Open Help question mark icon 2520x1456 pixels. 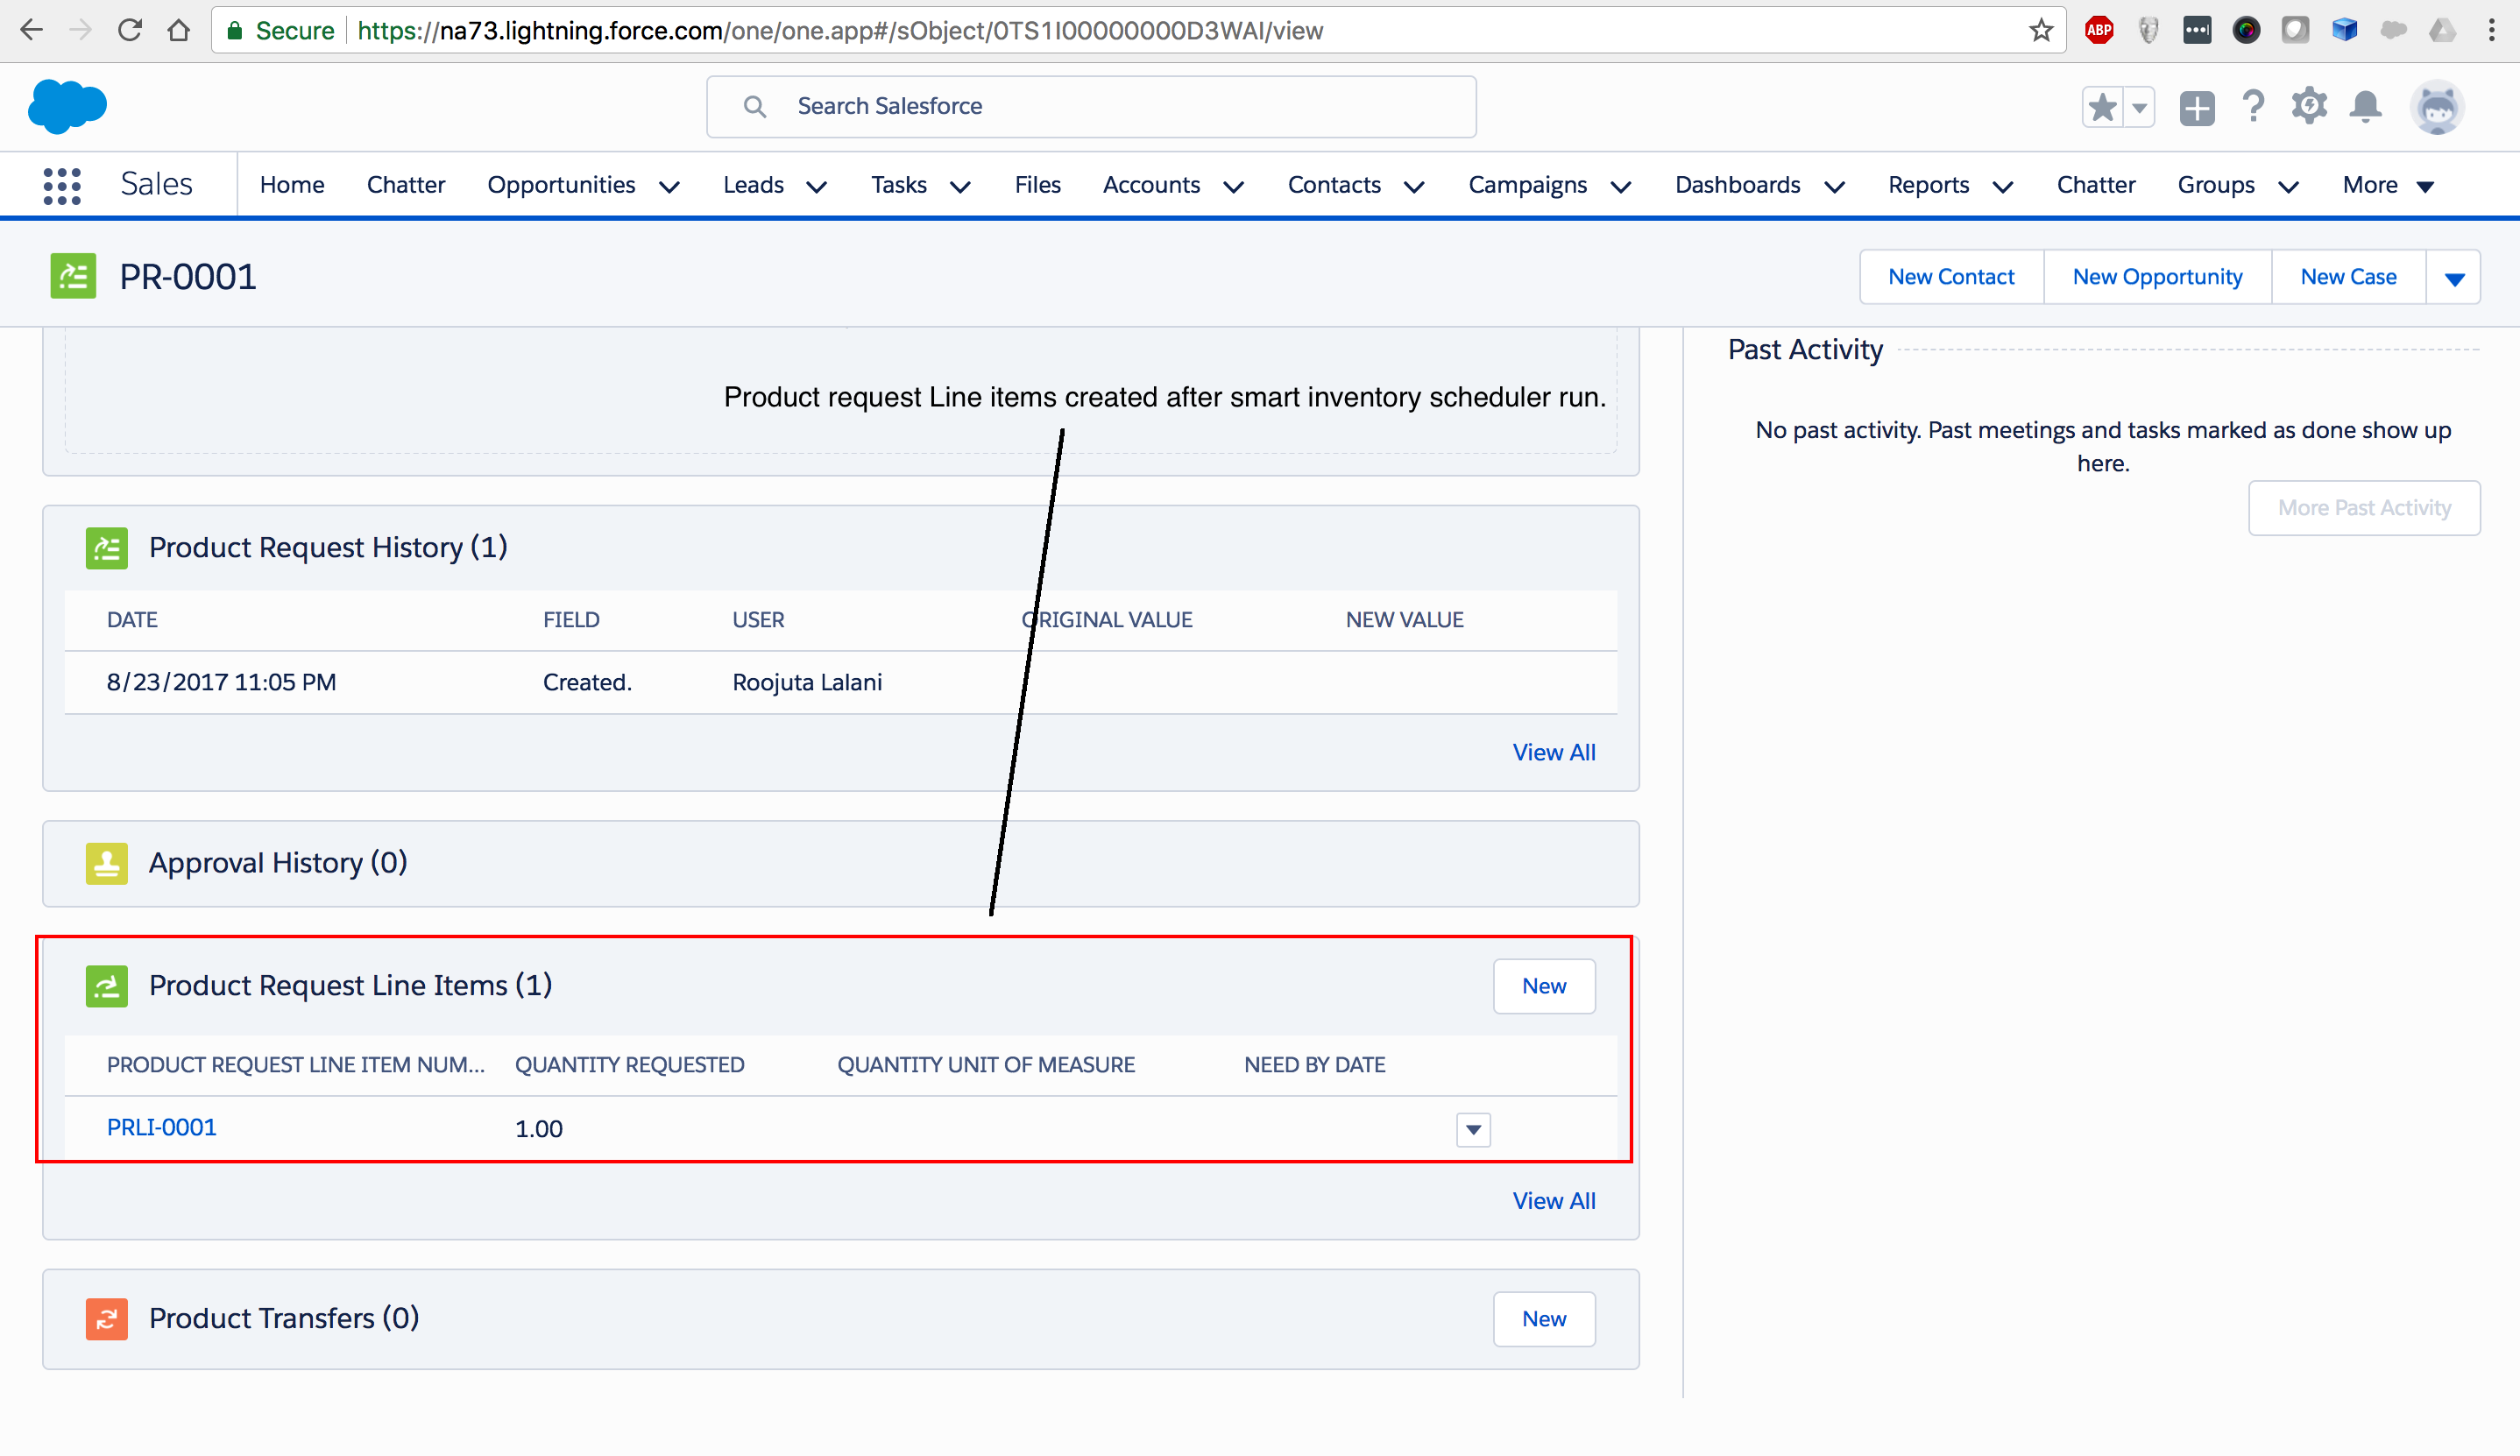click(x=2253, y=106)
